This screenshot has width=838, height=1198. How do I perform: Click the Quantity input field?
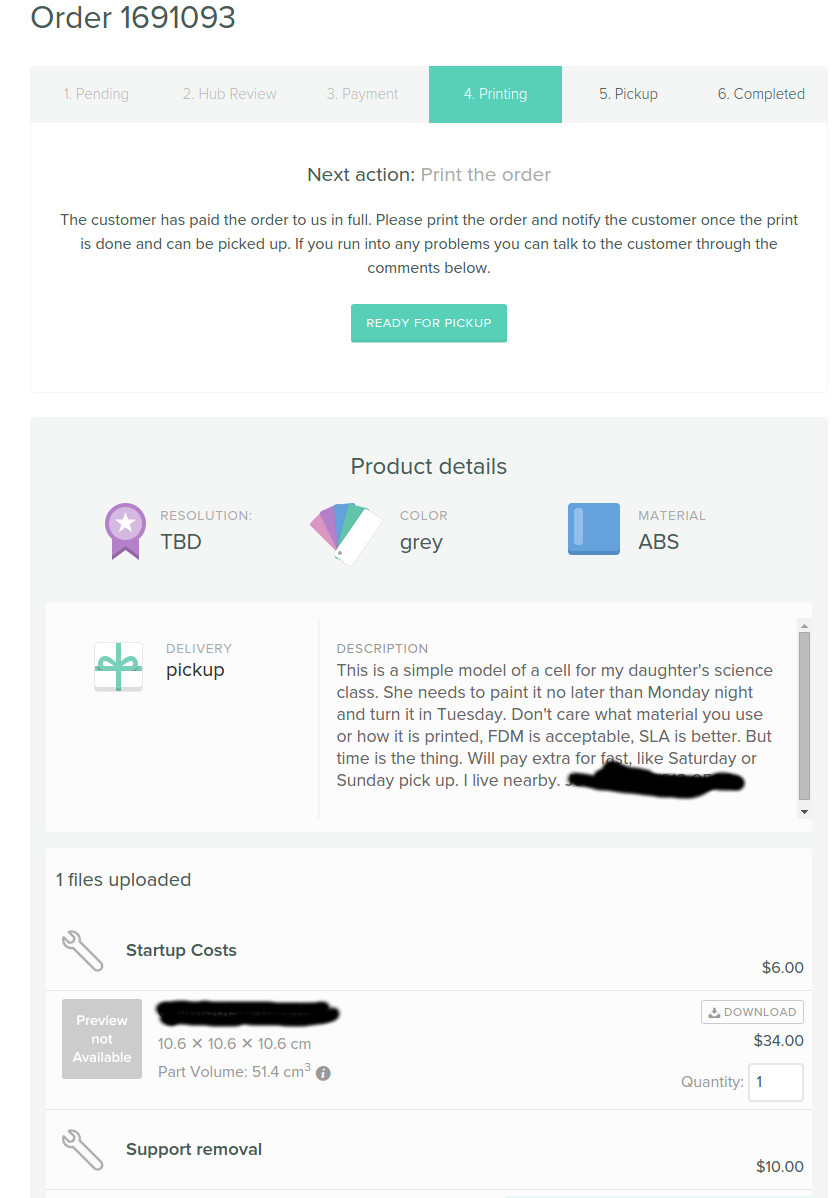(x=775, y=1082)
